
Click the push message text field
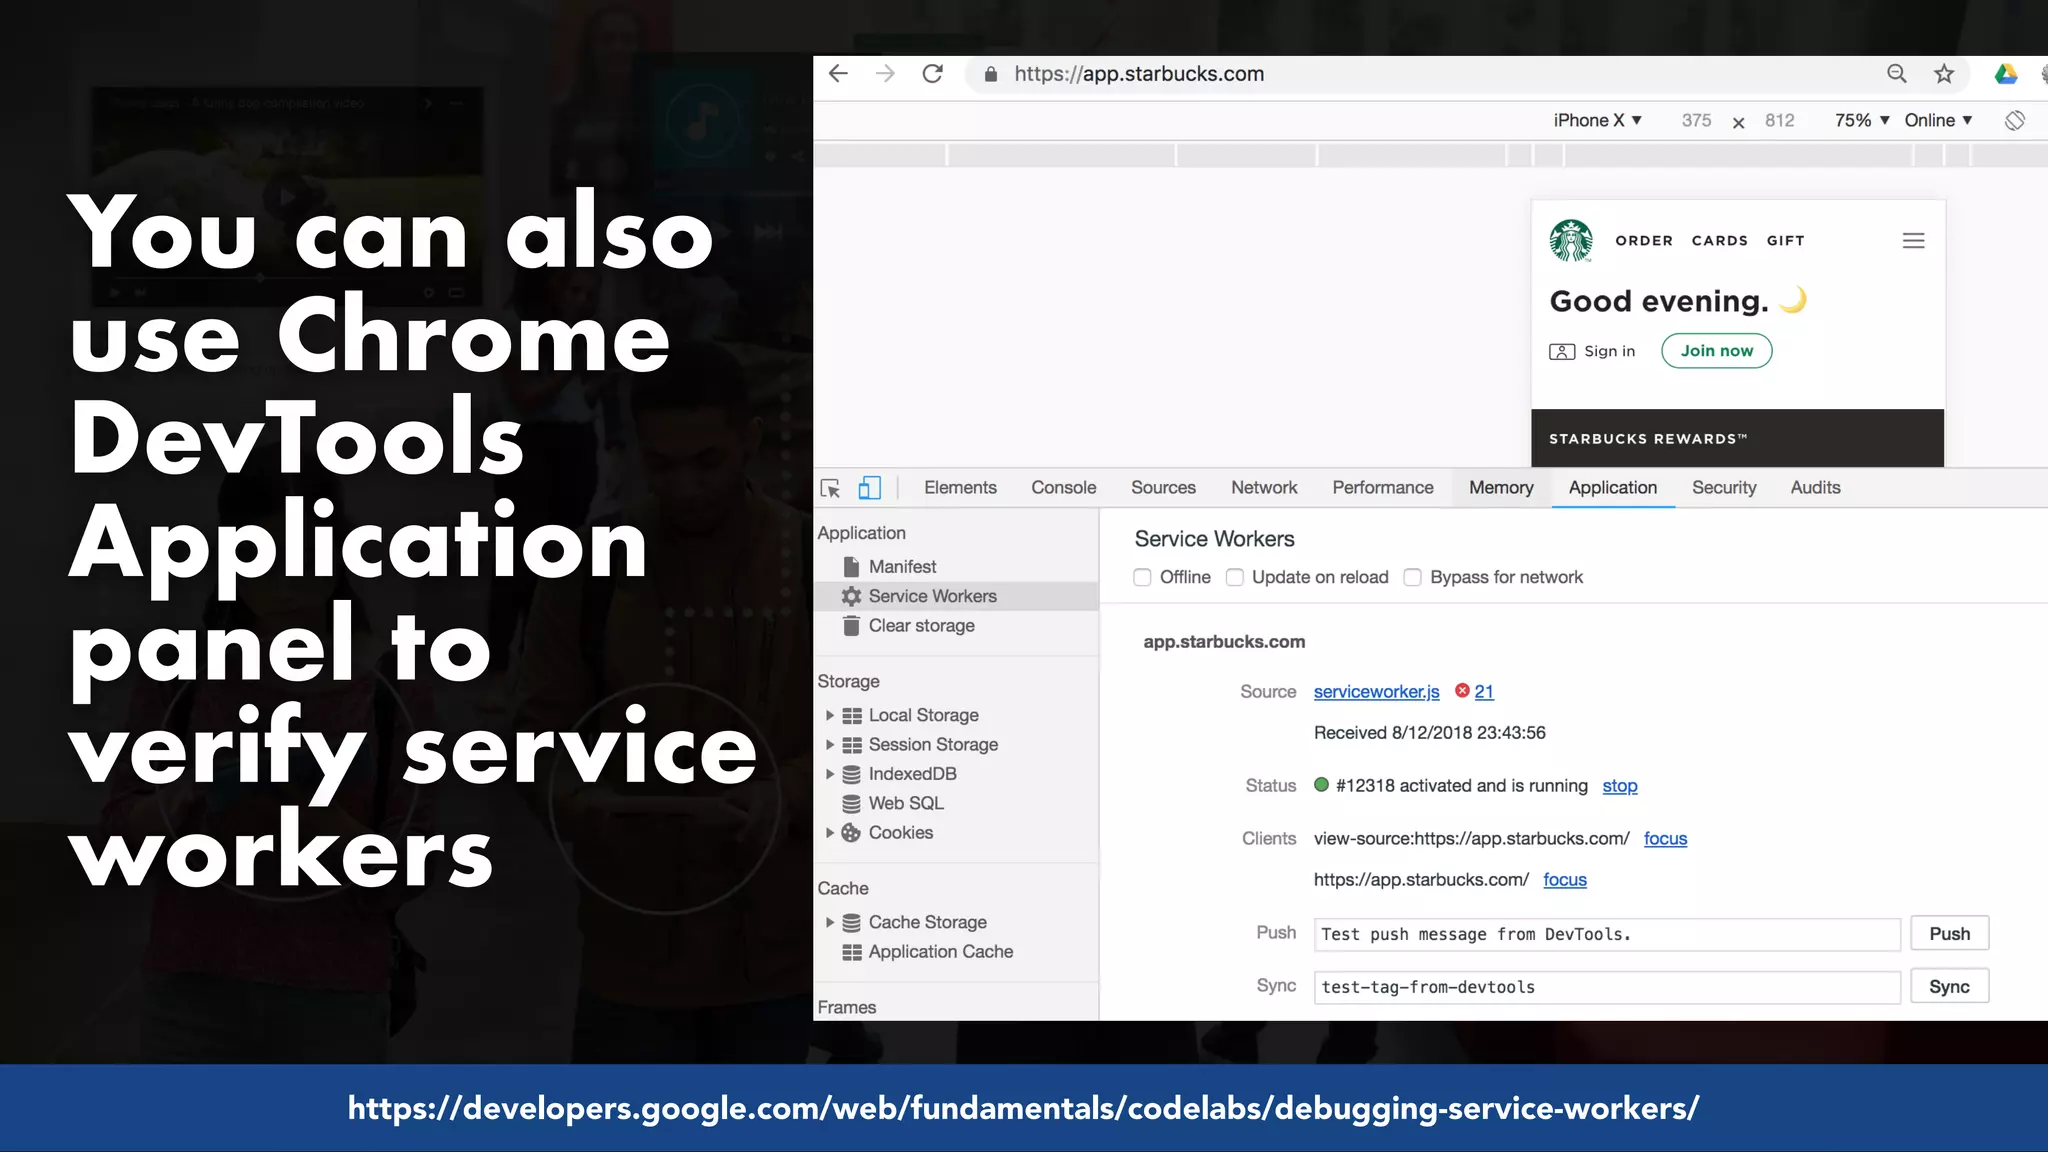coord(1607,934)
